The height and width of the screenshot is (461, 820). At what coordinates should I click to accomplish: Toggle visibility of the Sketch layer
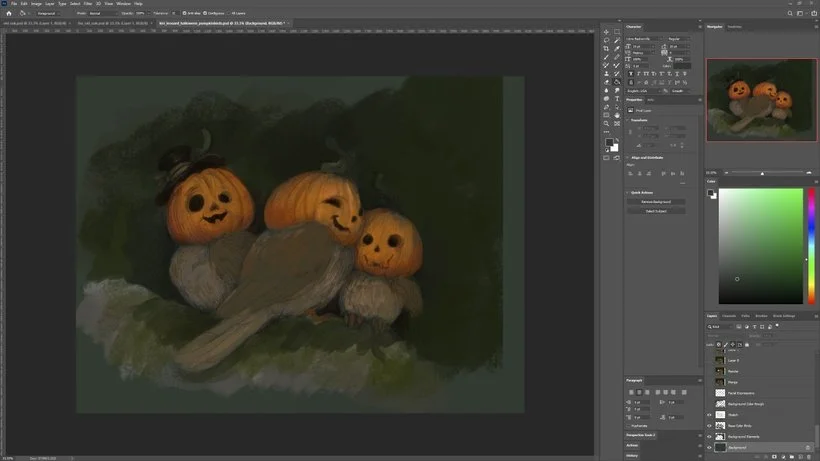tap(710, 414)
